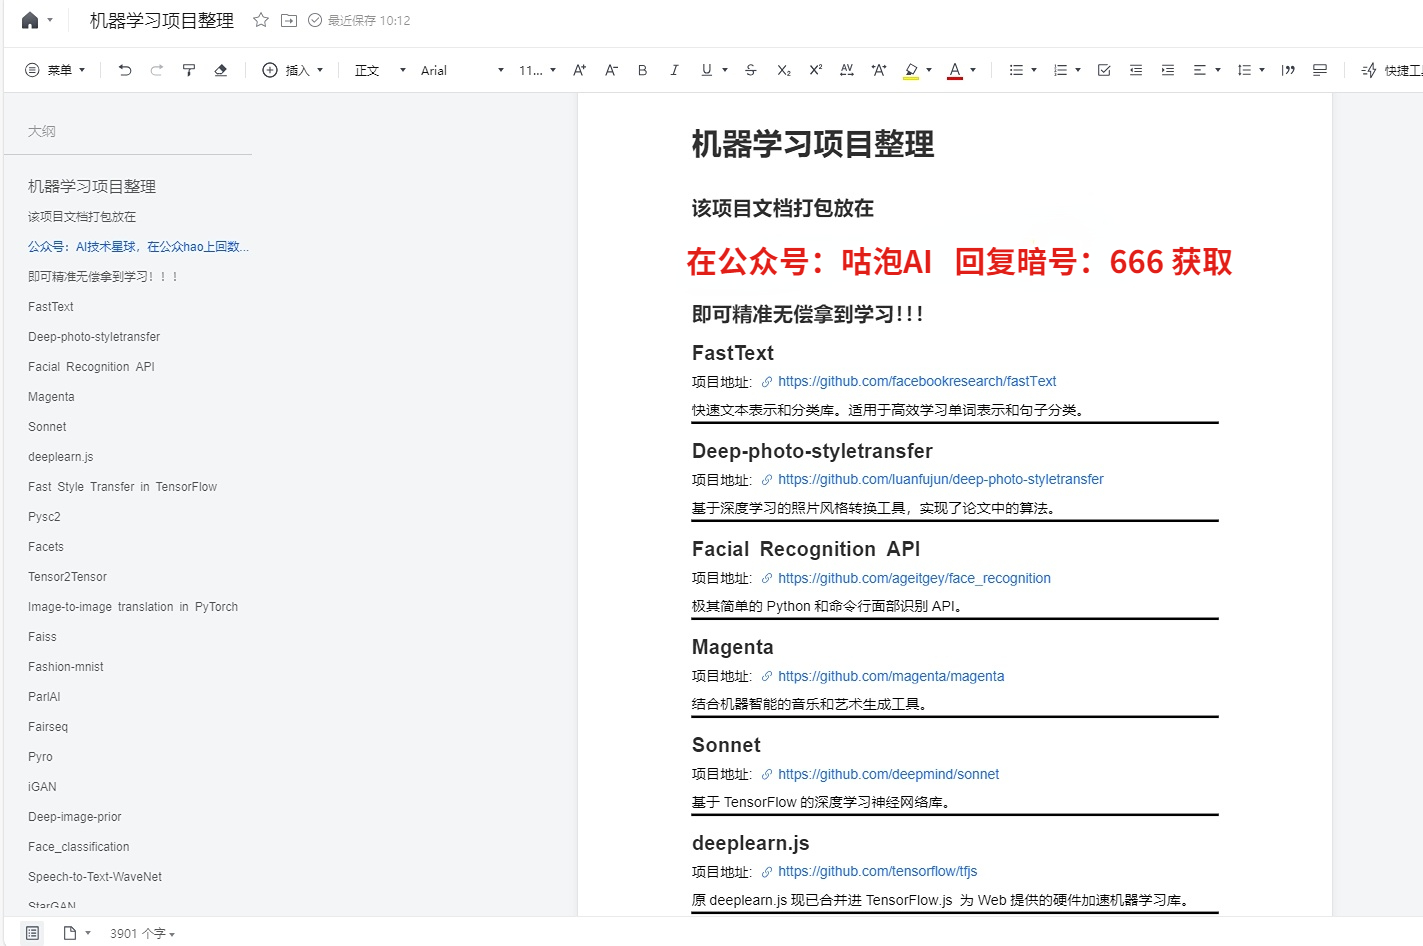Screen dimensions: 1423x946
Task: Open the Arial font family dropdown
Action: pyautogui.click(x=462, y=70)
